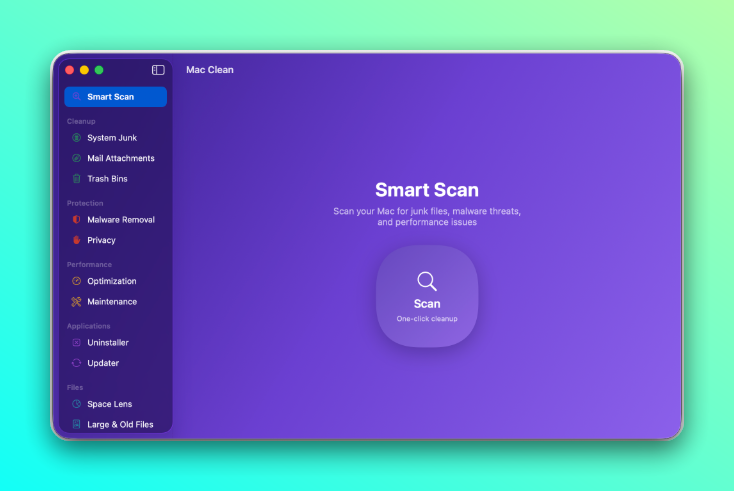Click the Space Lens icon

[76, 404]
